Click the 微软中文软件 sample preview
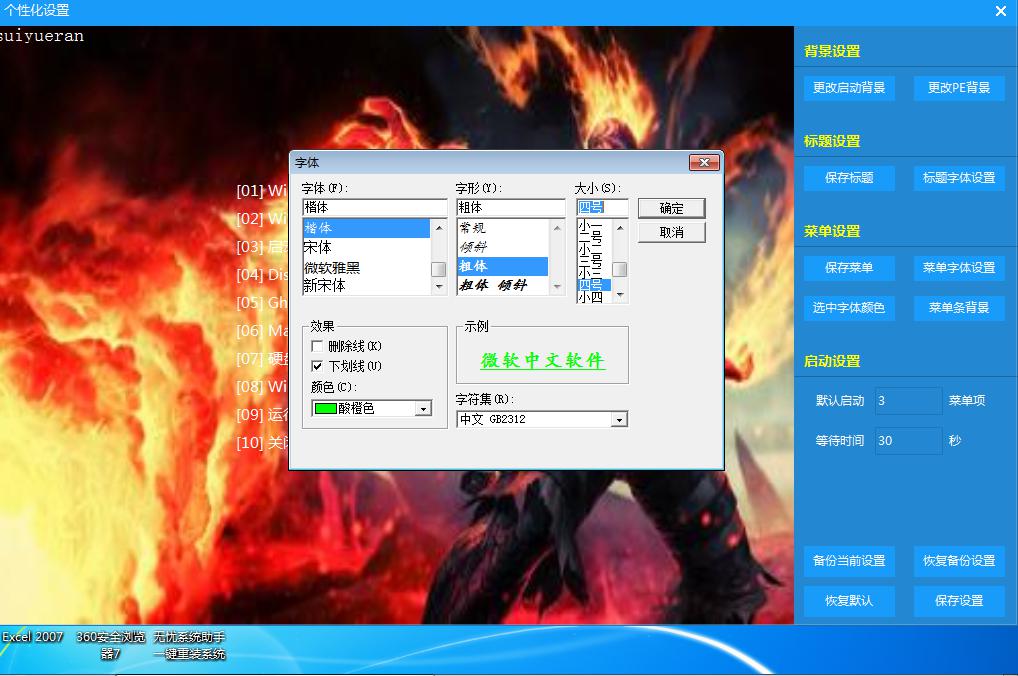This screenshot has height=676, width=1018. (543, 360)
